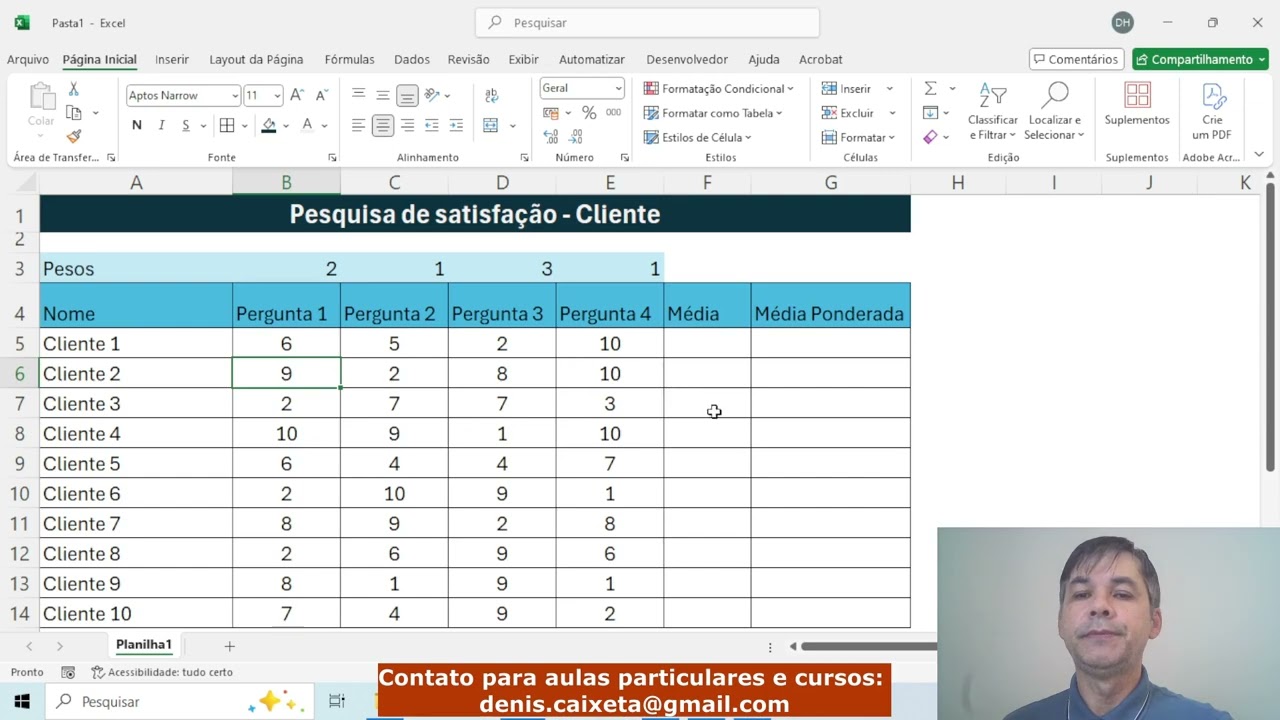Expand Formatação Condicional menu
The width and height of the screenshot is (1280, 720).
(718, 89)
